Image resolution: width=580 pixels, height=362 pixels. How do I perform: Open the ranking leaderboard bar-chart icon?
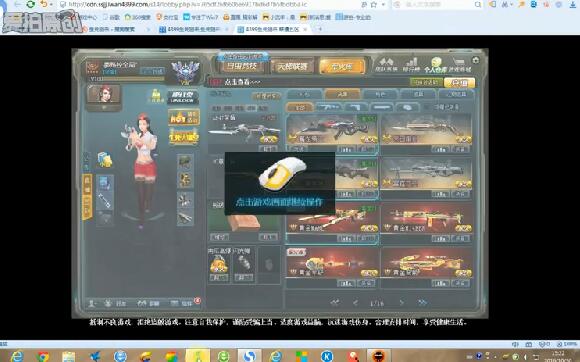click(411, 64)
